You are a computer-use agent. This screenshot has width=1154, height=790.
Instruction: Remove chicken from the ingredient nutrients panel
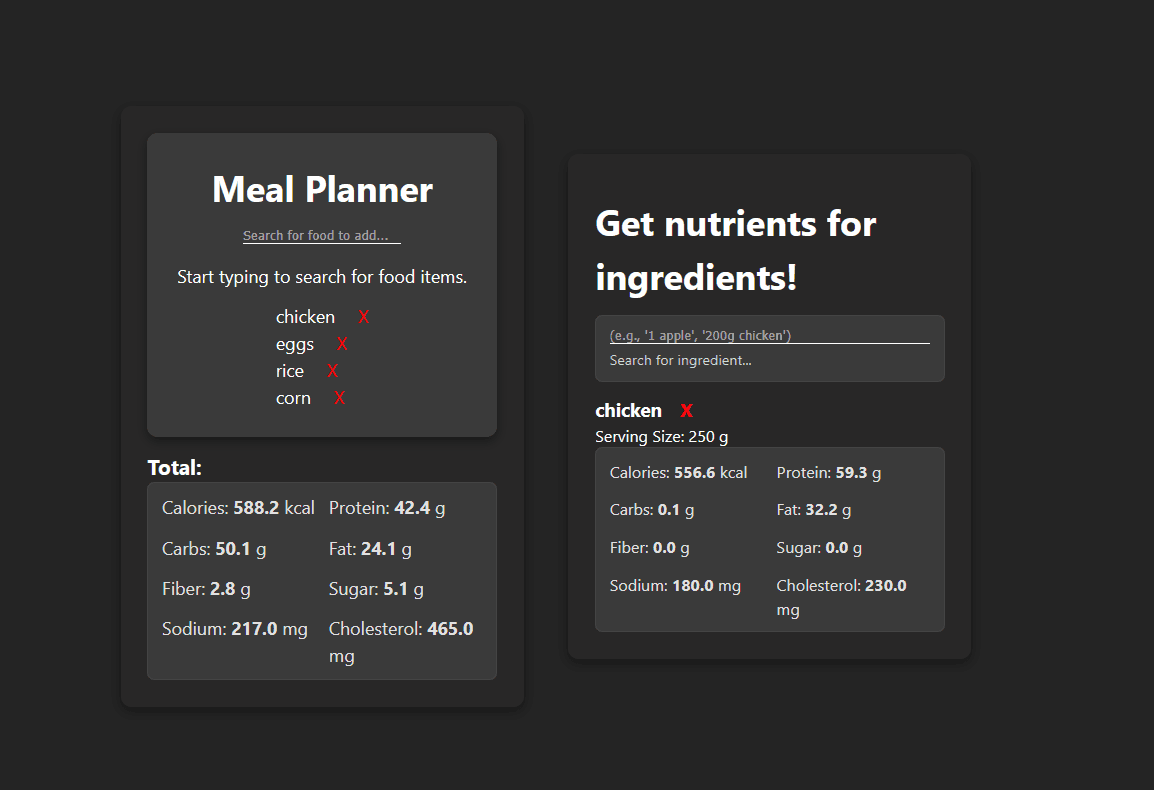pyautogui.click(x=687, y=411)
